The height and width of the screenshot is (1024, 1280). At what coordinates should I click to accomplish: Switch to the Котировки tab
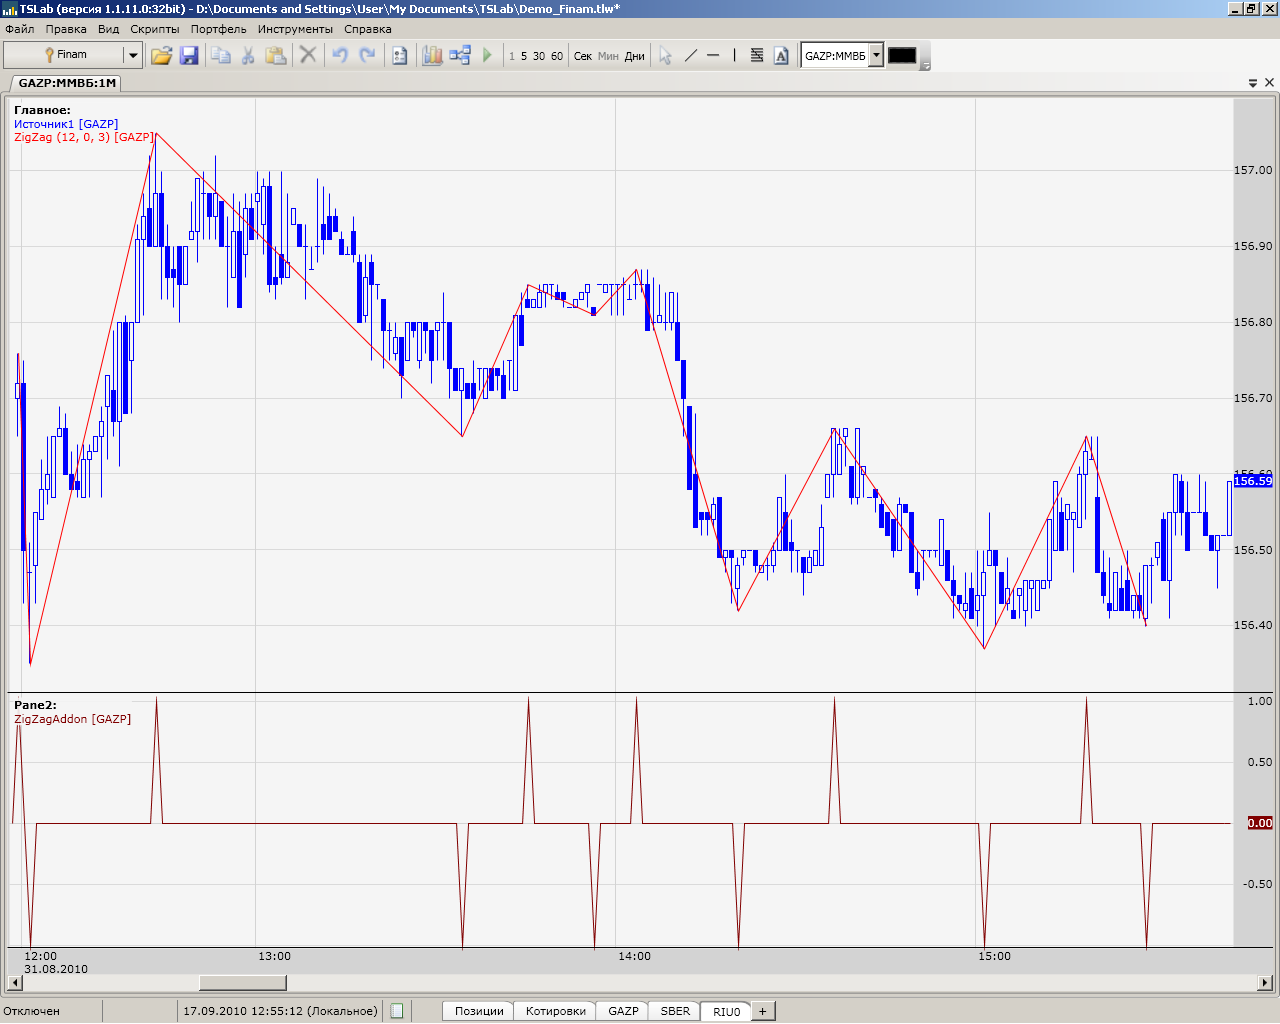click(x=555, y=1011)
